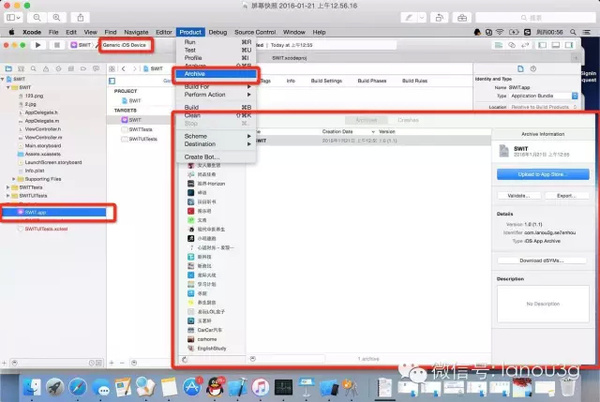This screenshot has width=600, height=402.
Task: Open the Debug navigator icon
Action: tap(71, 69)
